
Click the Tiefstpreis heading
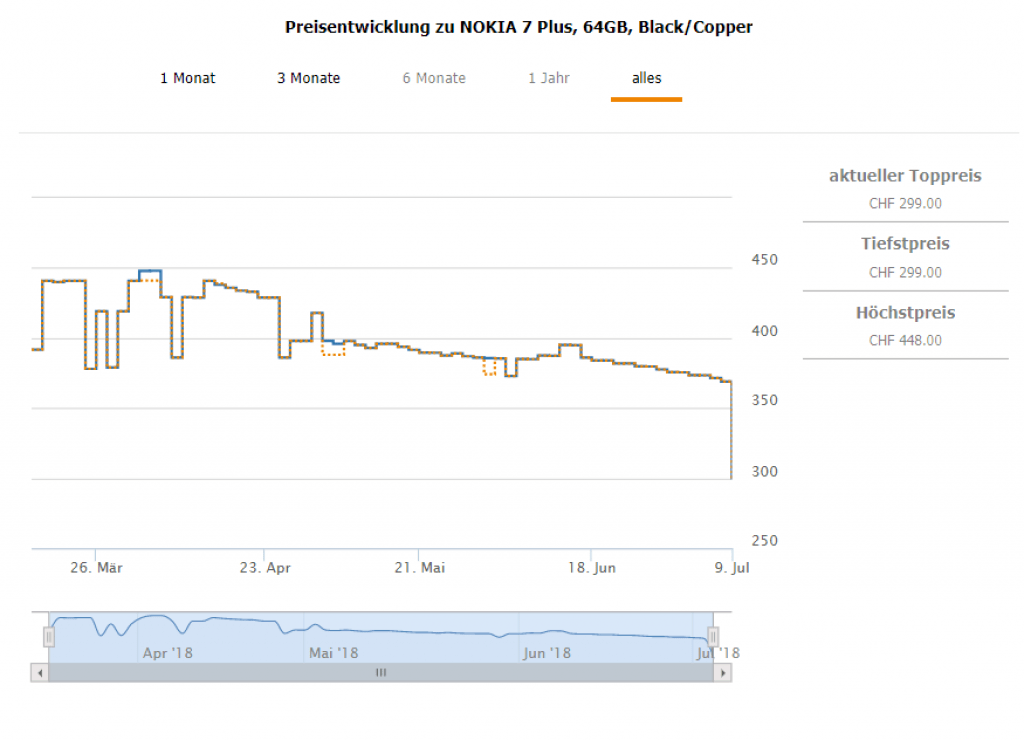click(x=905, y=244)
